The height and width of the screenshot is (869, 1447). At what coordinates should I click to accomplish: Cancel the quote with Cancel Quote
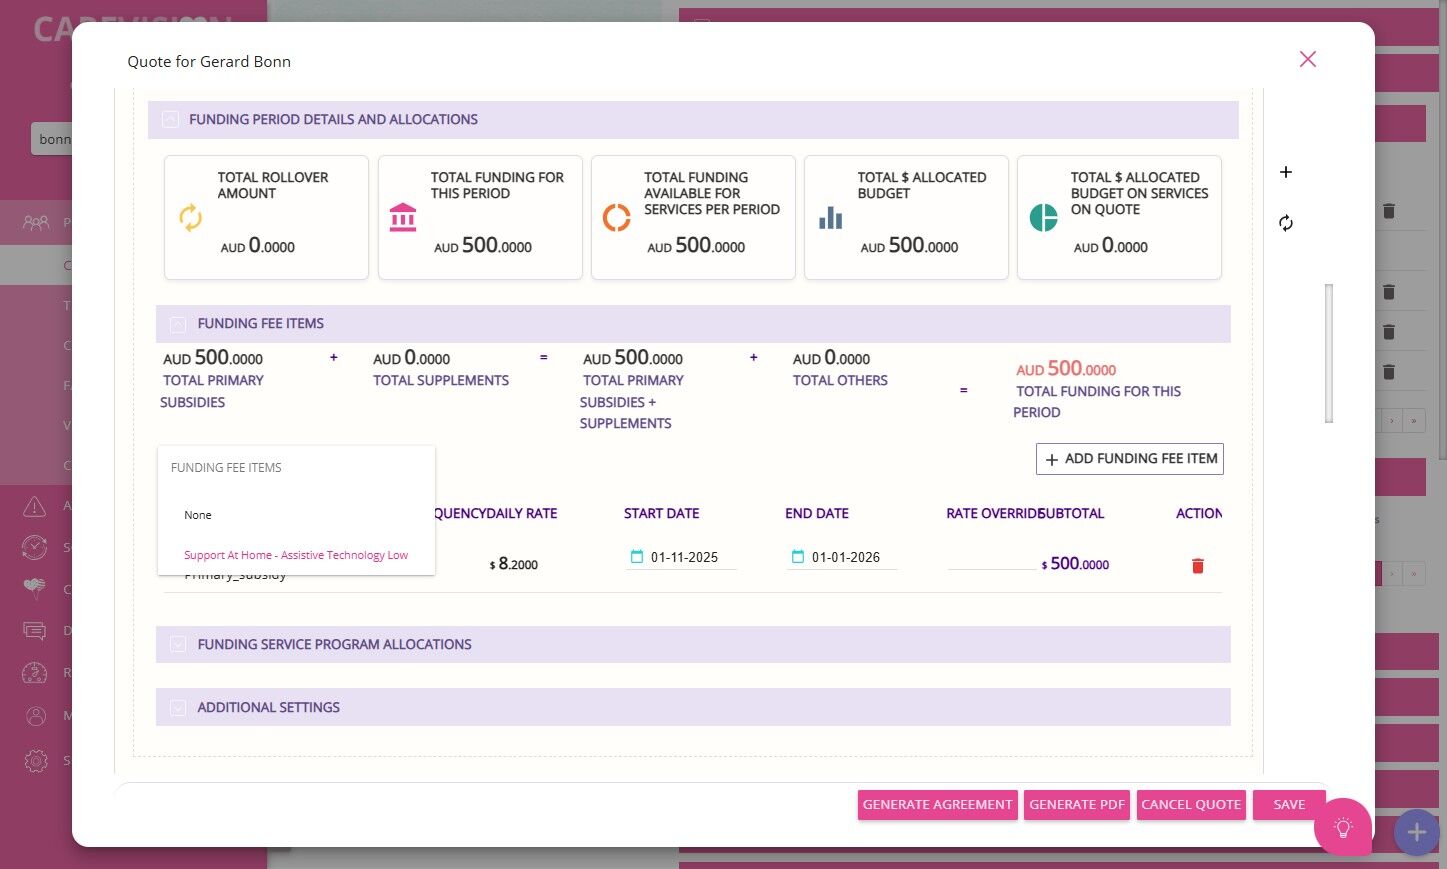click(x=1191, y=805)
